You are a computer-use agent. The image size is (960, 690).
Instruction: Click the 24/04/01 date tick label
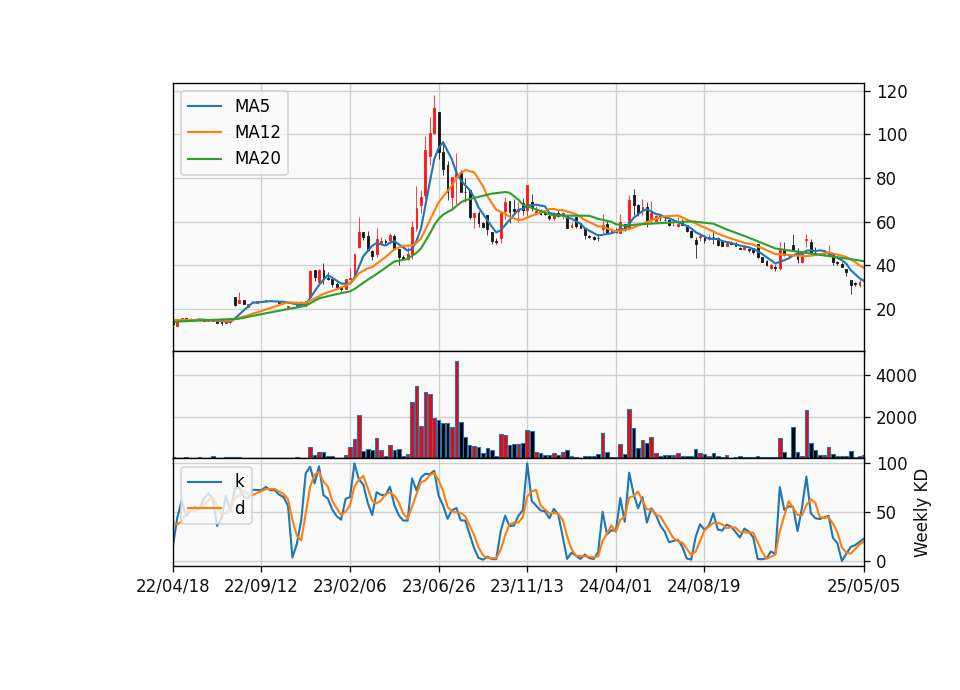point(615,586)
